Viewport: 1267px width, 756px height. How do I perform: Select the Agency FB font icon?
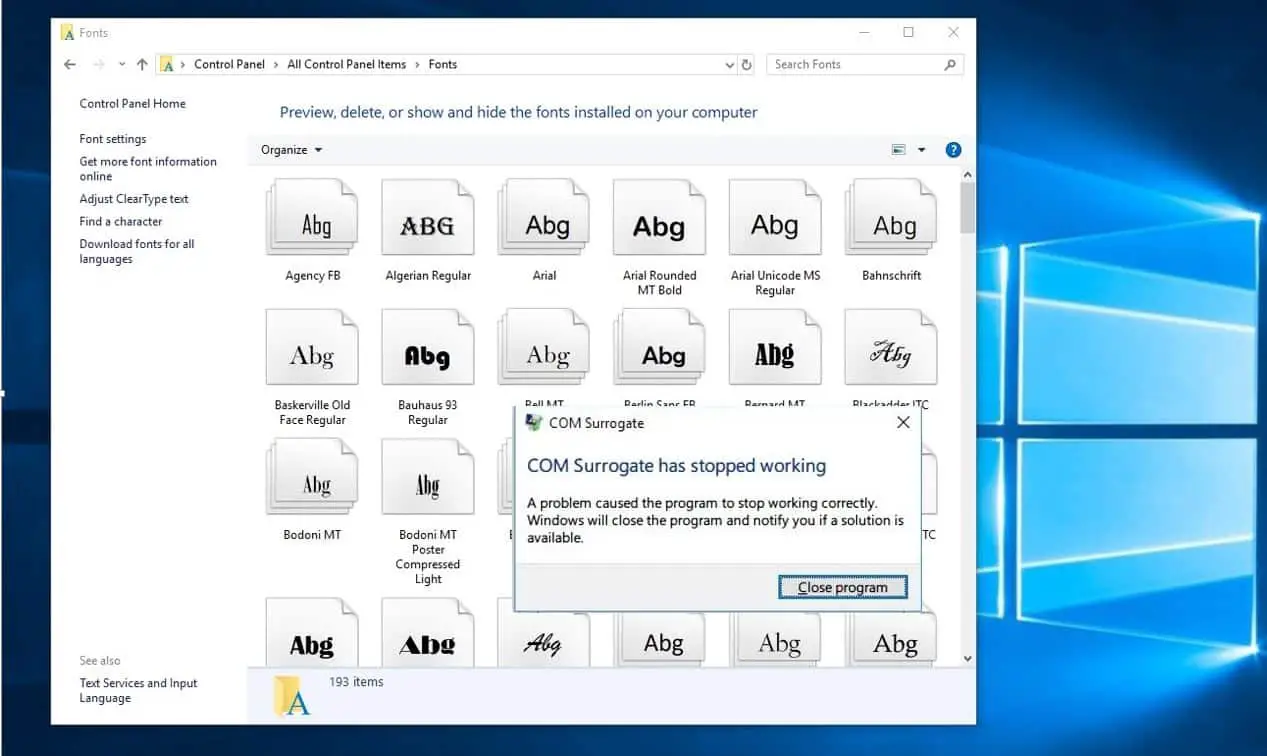click(x=312, y=217)
